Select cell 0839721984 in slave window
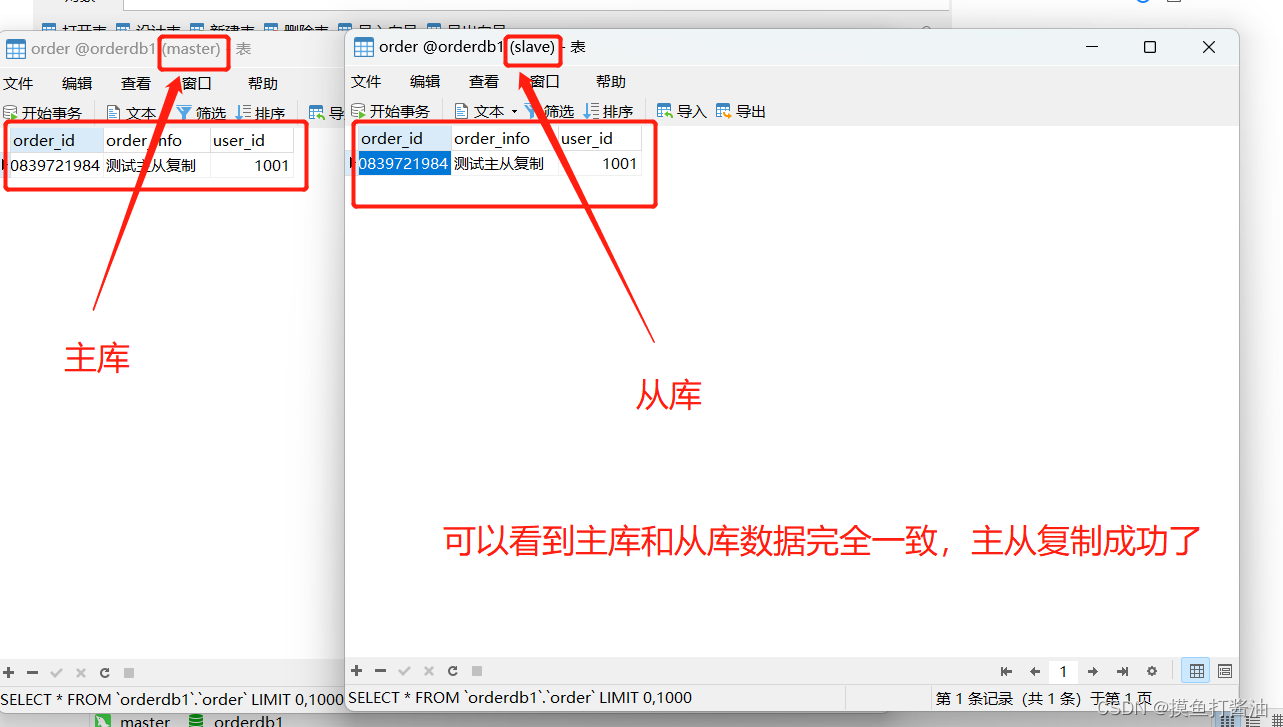The height and width of the screenshot is (727, 1283). 404,163
